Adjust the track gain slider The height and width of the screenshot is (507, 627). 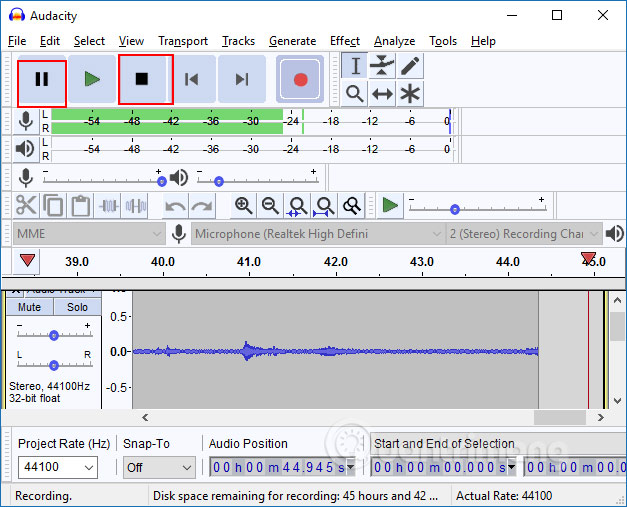[x=53, y=334]
